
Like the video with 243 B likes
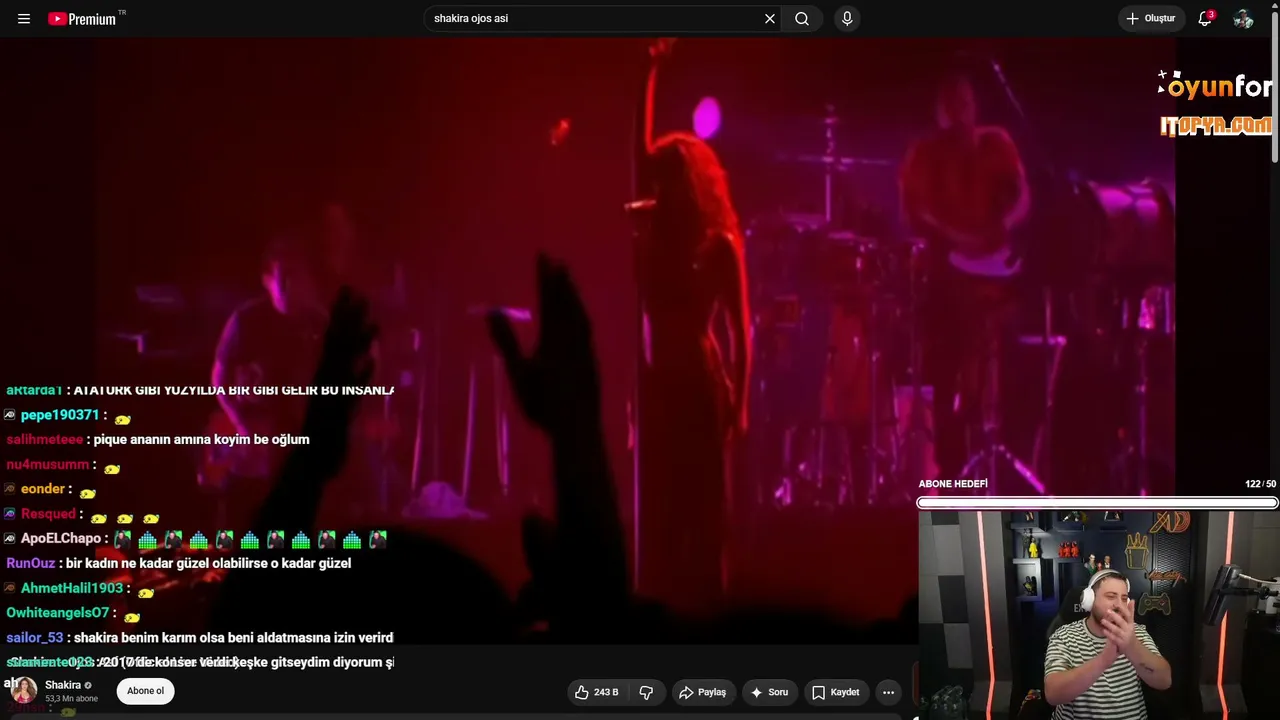point(596,692)
